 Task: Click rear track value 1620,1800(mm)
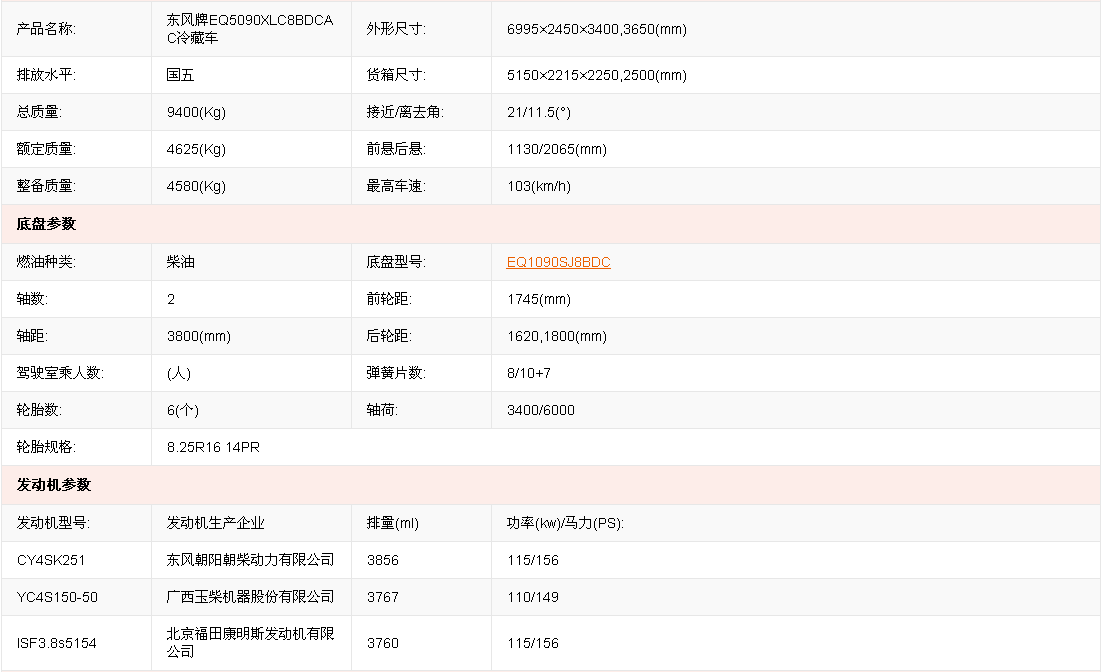(557, 336)
